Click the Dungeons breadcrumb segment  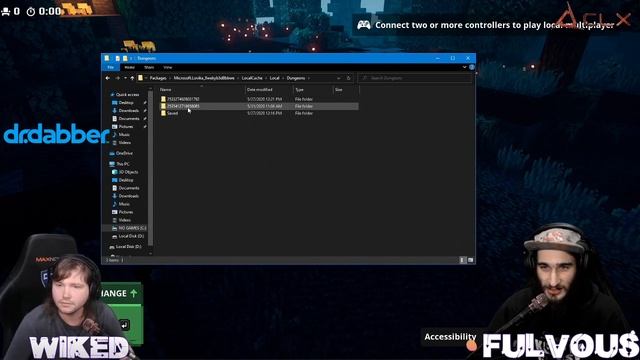[296, 78]
